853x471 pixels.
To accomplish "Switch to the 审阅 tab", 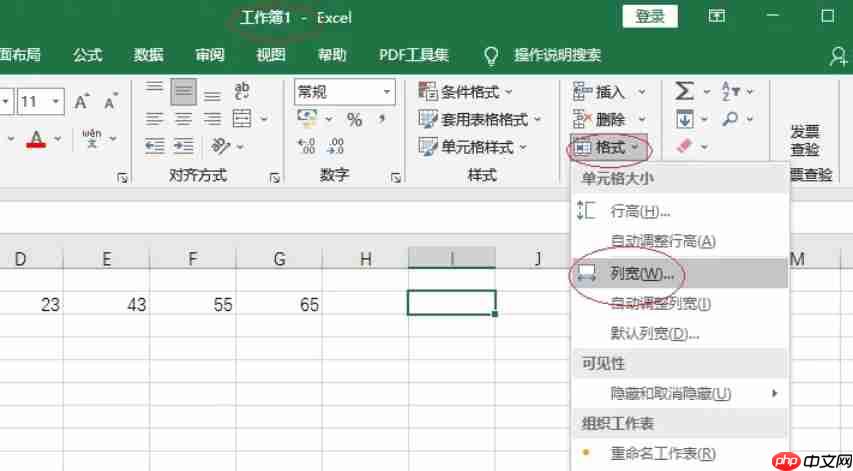I will (210, 55).
